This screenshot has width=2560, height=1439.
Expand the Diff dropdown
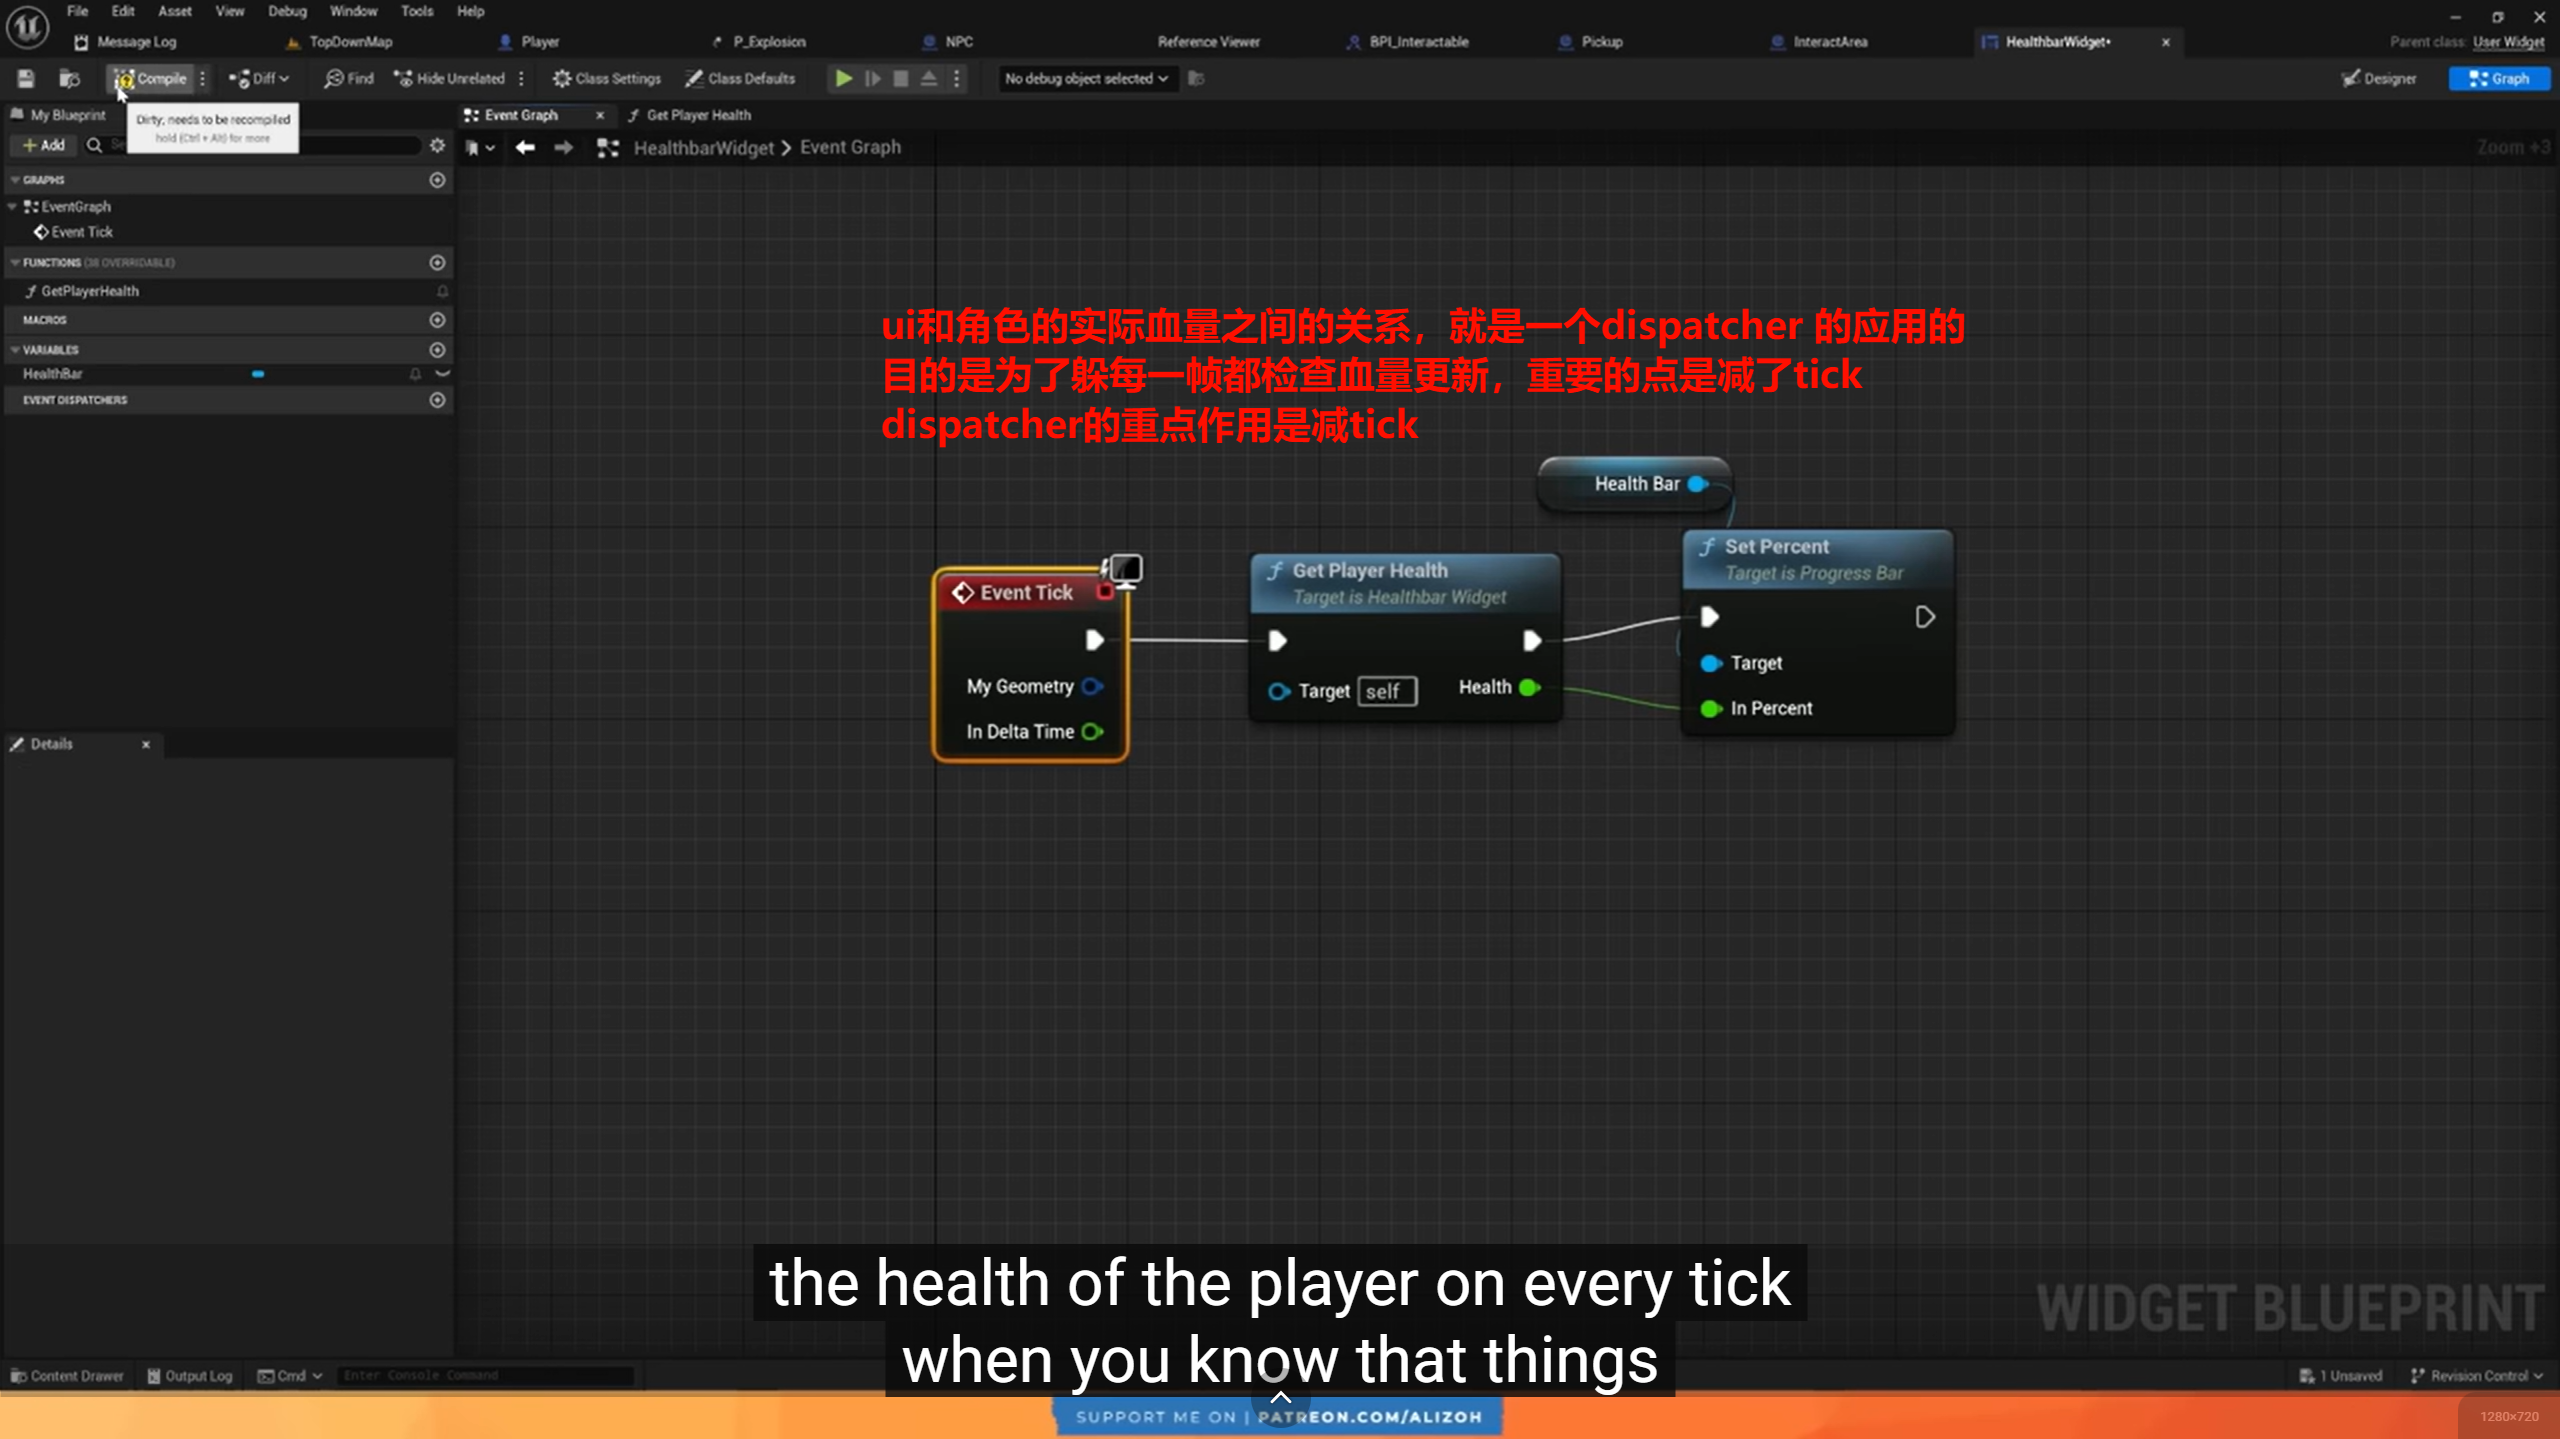tap(260, 78)
